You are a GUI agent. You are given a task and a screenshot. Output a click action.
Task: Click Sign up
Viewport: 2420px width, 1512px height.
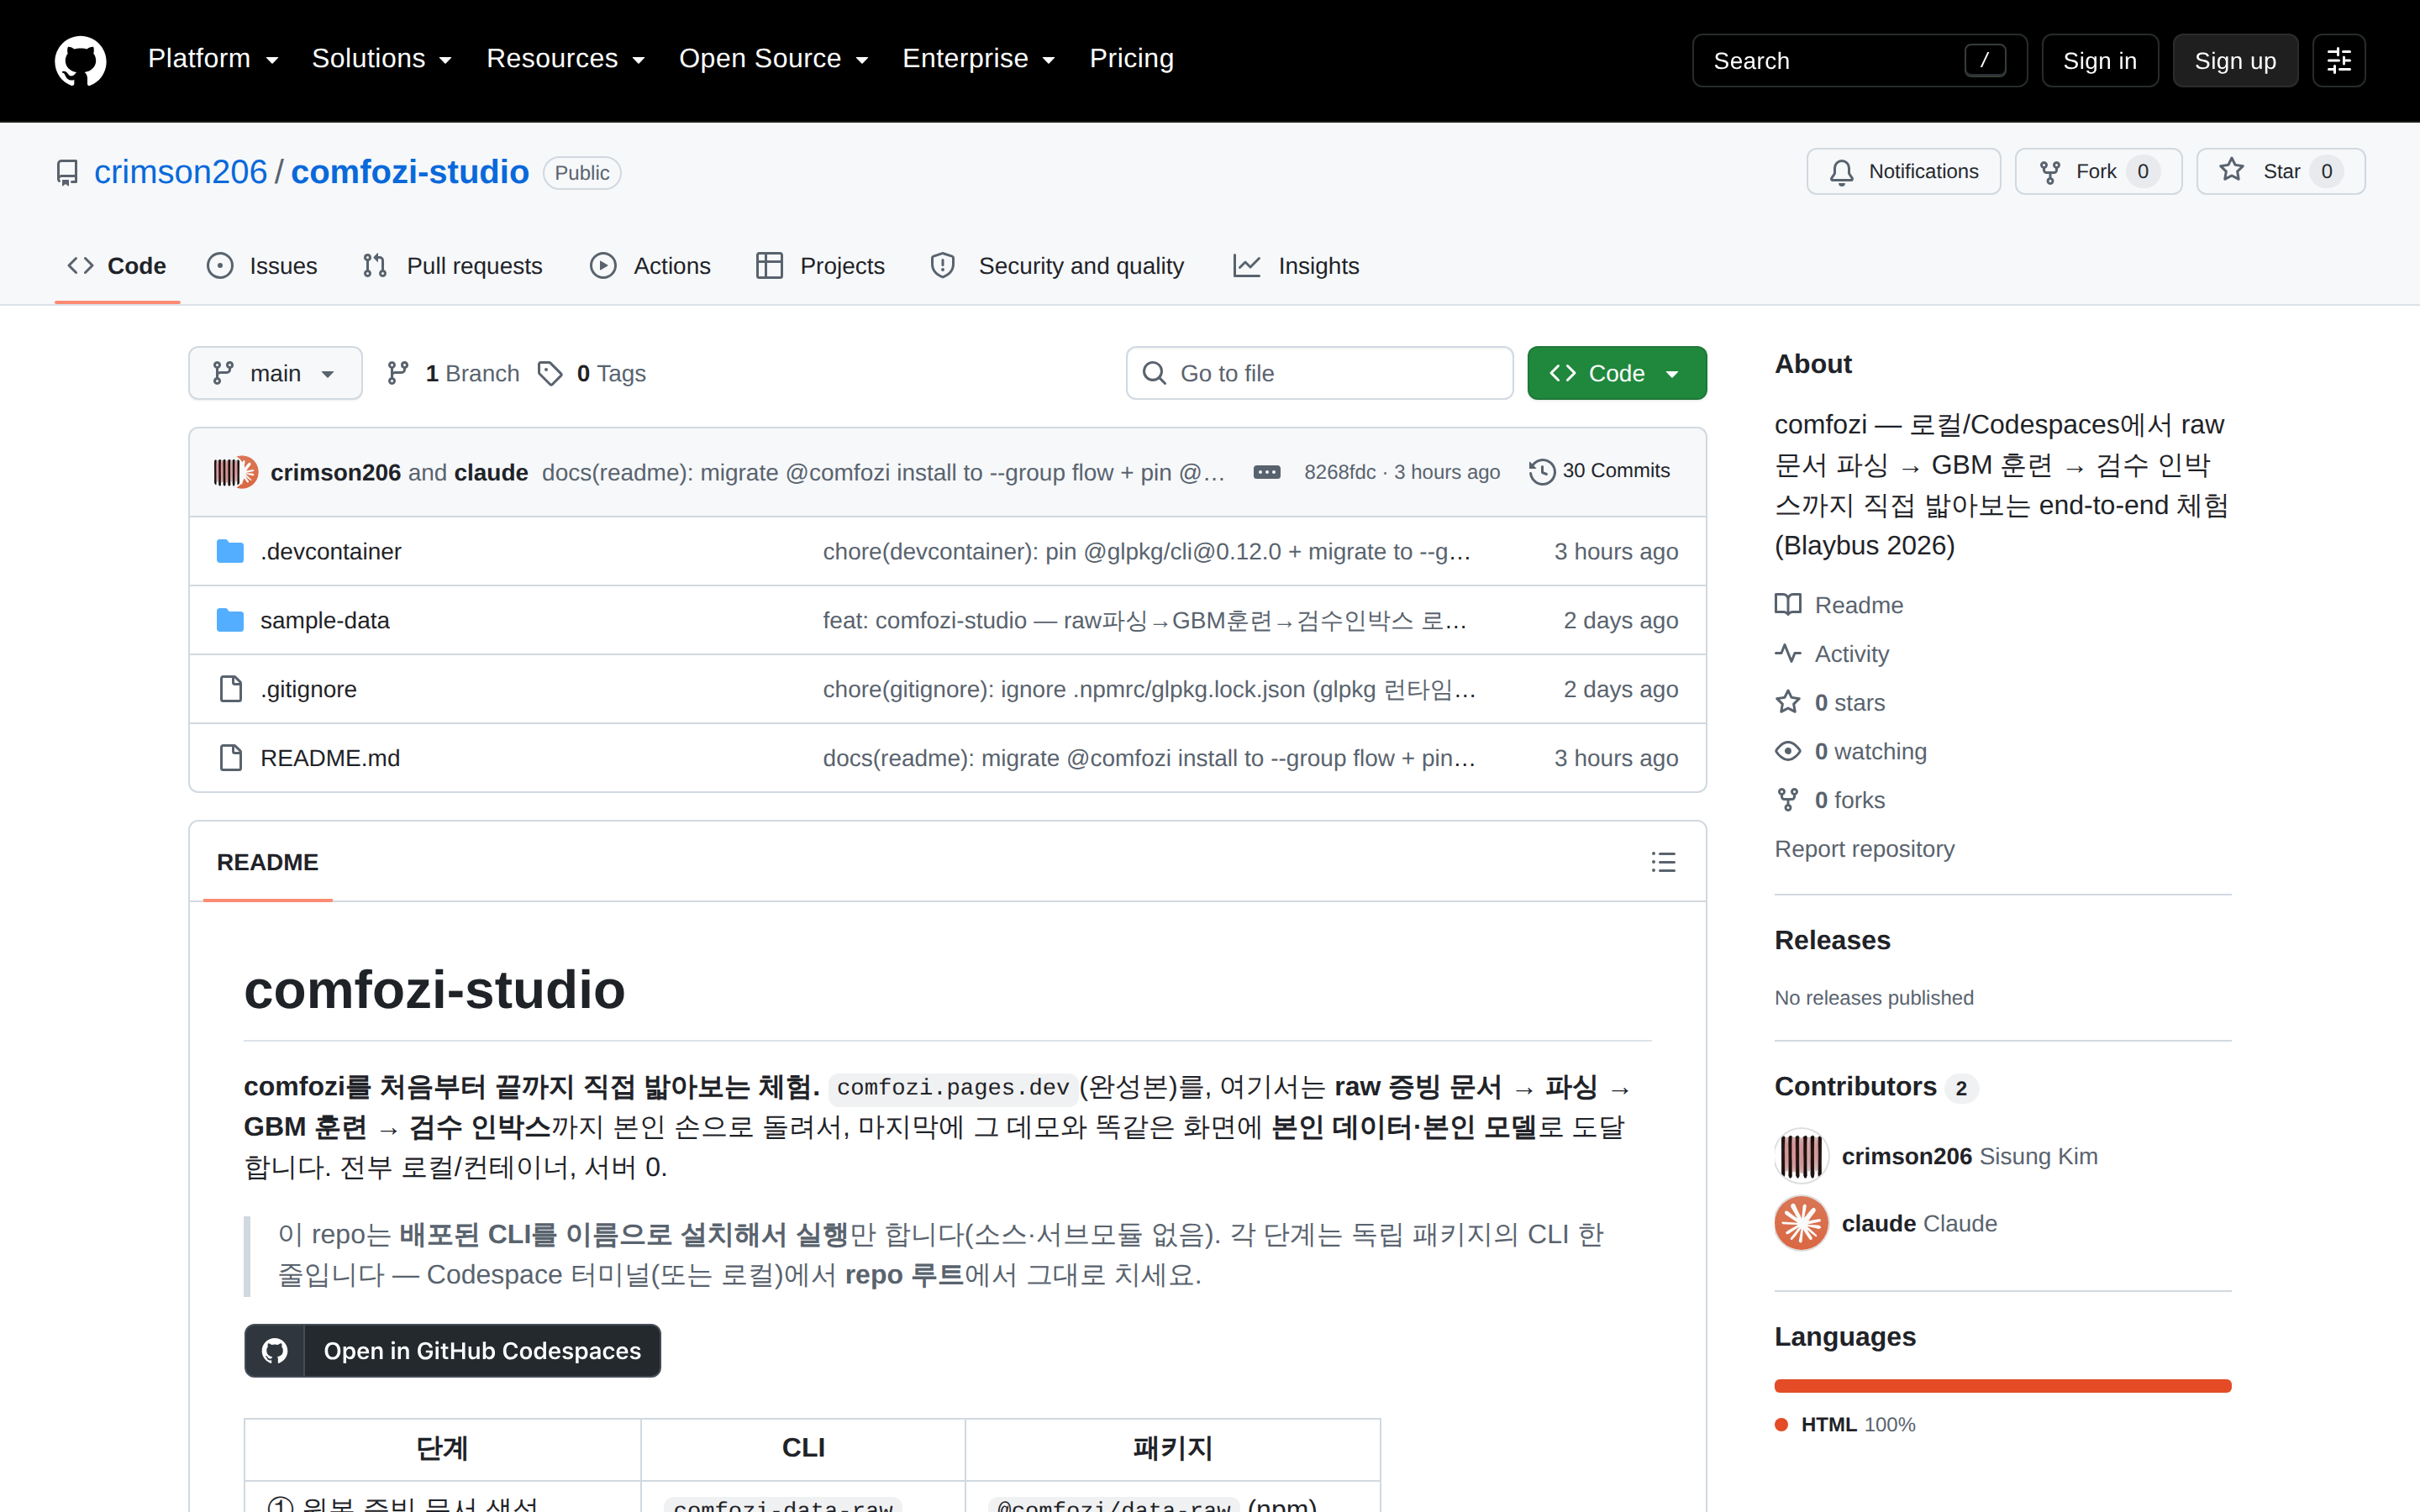[x=2235, y=60]
